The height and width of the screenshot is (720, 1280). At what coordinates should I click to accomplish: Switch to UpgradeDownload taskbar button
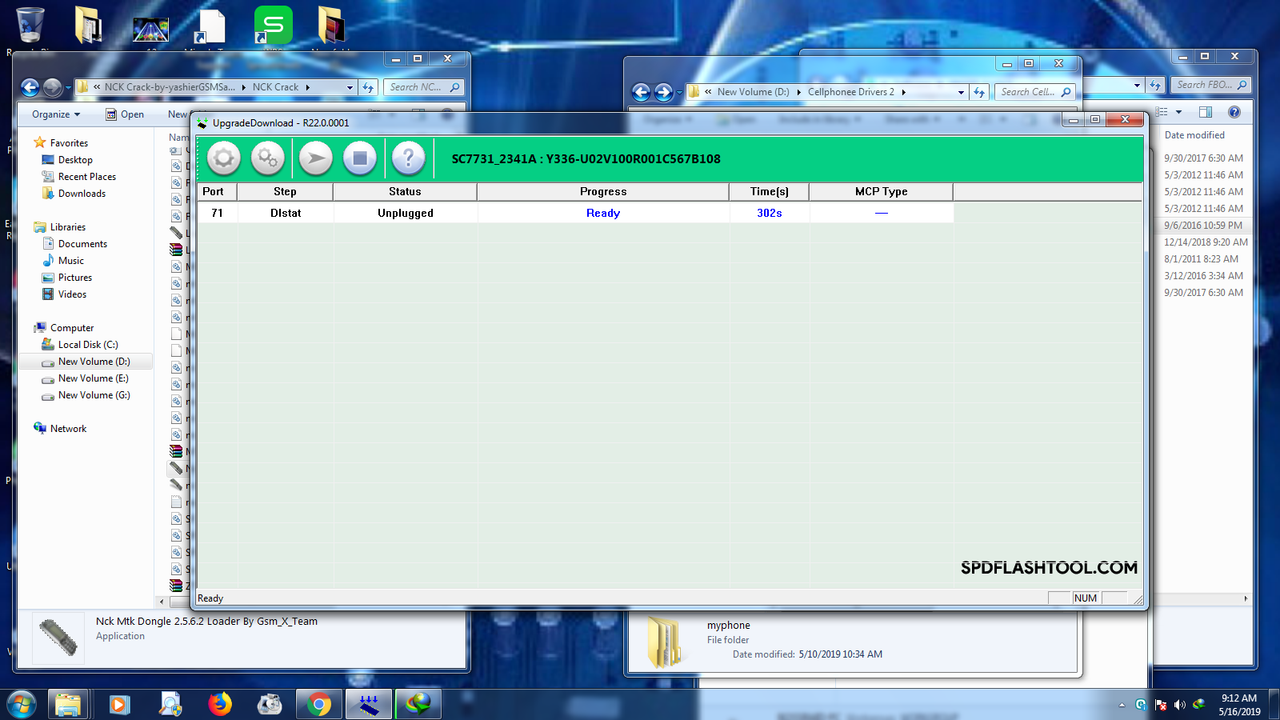[368, 704]
